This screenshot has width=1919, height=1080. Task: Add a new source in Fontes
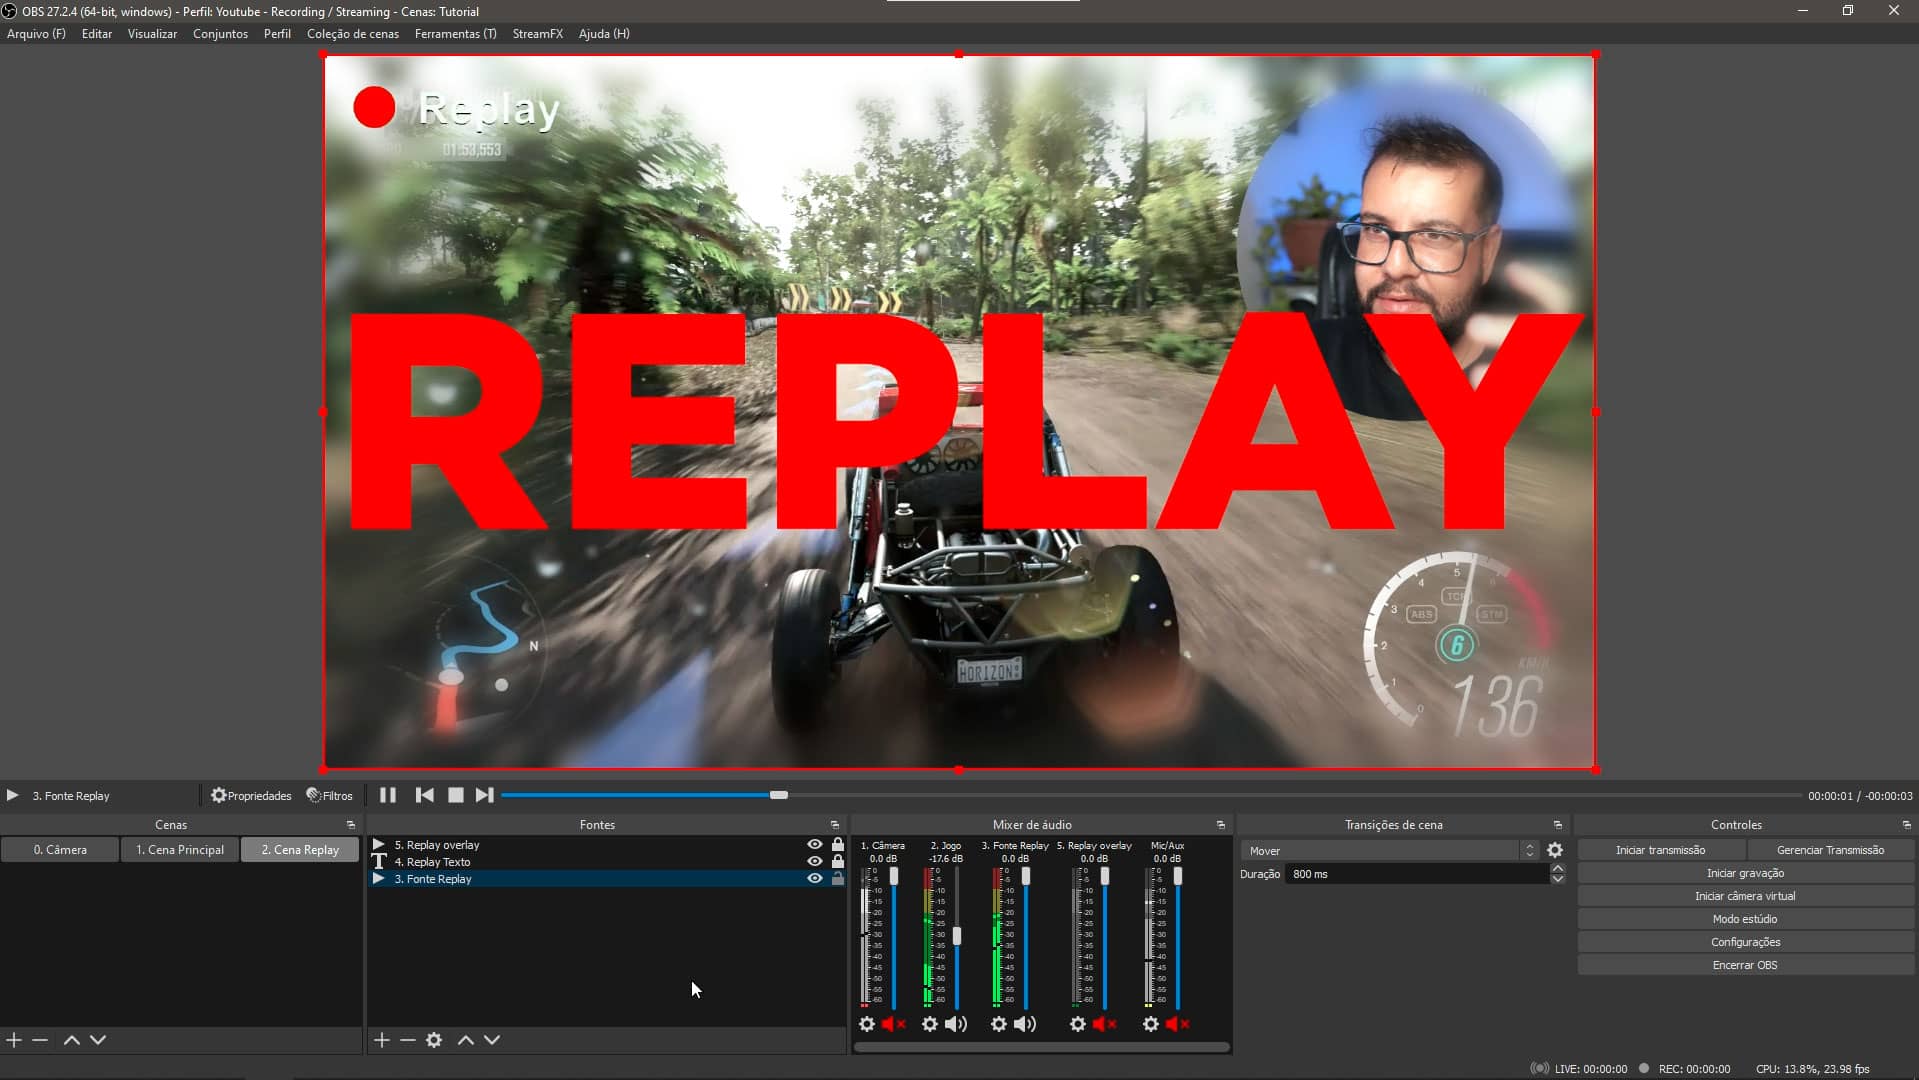pos(382,1040)
